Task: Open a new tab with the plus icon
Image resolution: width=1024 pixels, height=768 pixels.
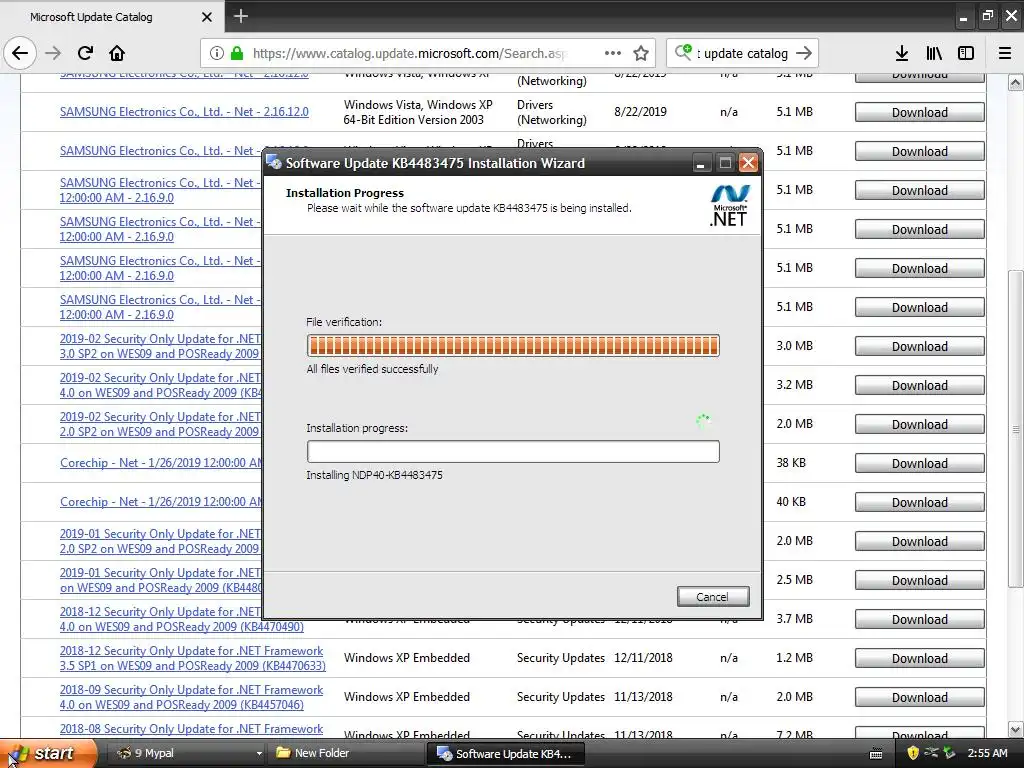Action: [x=240, y=16]
